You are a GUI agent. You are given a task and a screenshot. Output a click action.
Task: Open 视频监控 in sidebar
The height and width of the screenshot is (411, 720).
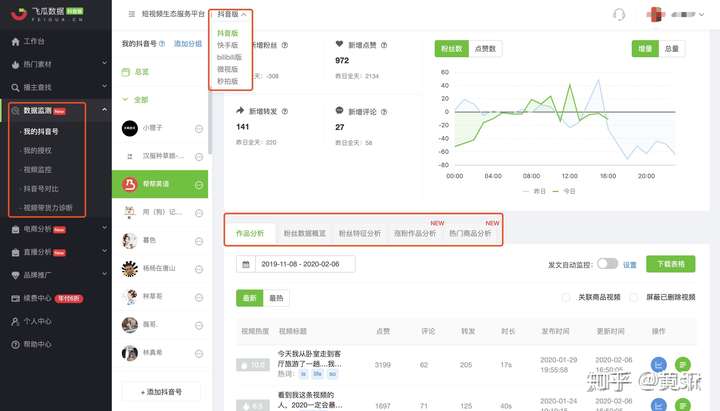click(38, 170)
